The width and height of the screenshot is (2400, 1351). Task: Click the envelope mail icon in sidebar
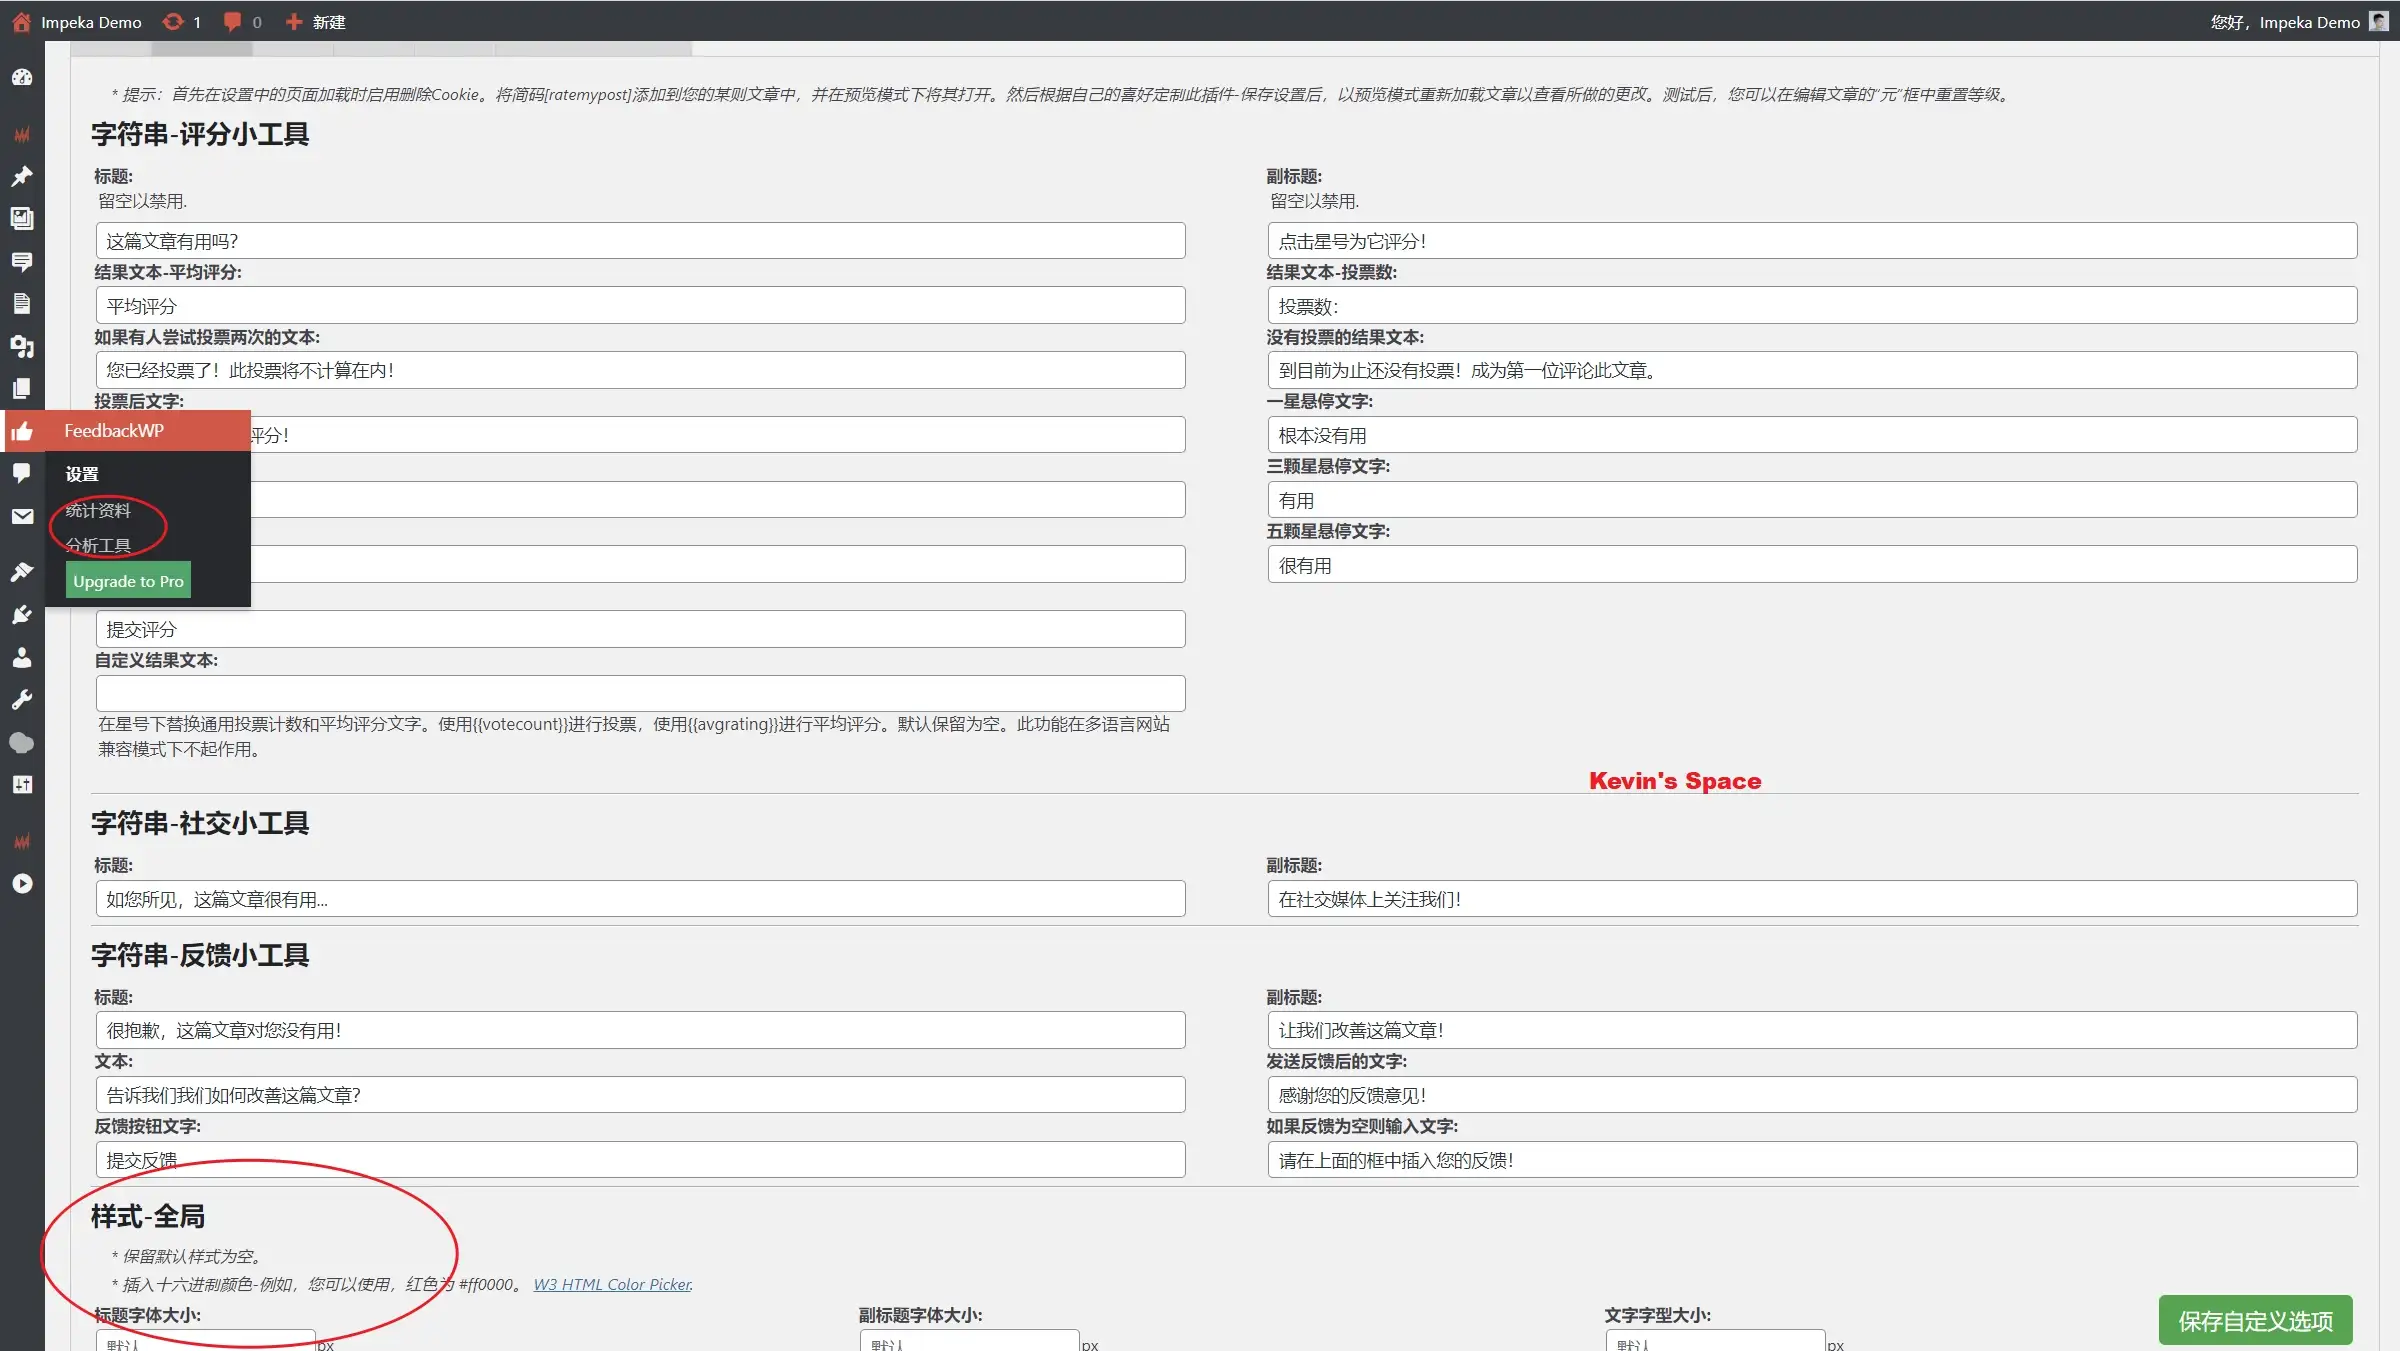(22, 516)
